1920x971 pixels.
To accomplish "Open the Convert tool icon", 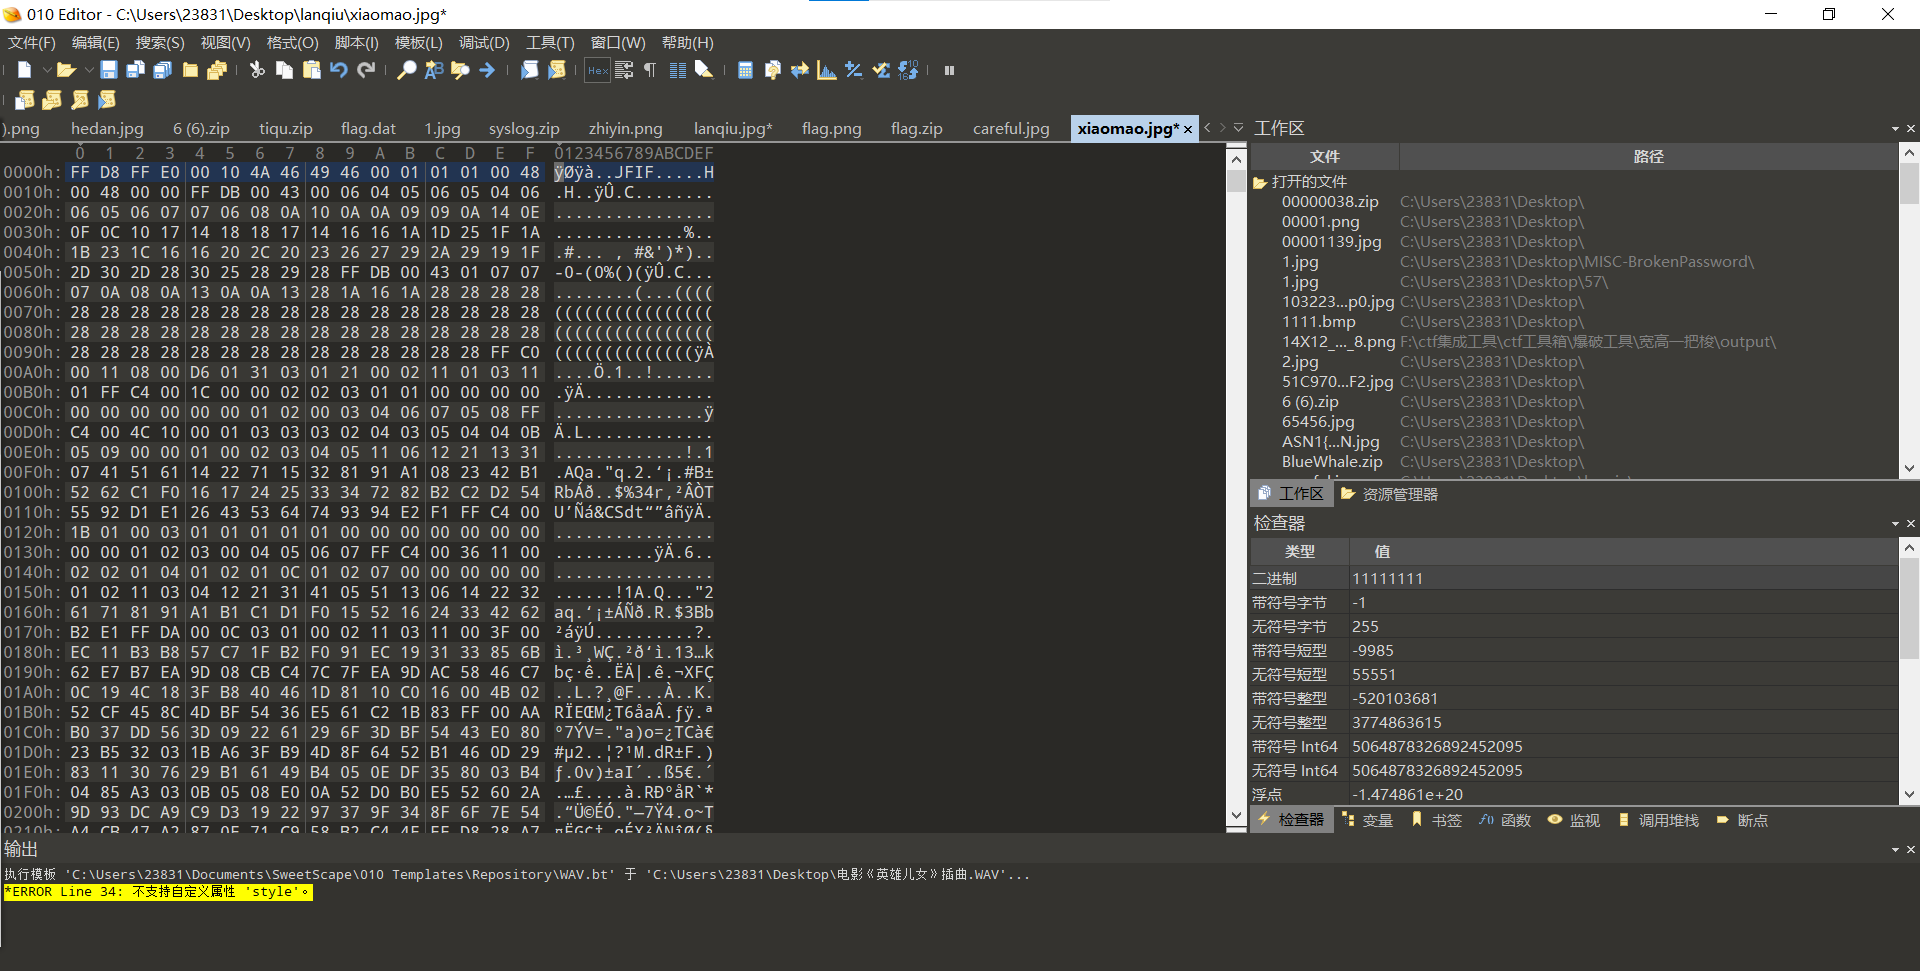I will (799, 70).
